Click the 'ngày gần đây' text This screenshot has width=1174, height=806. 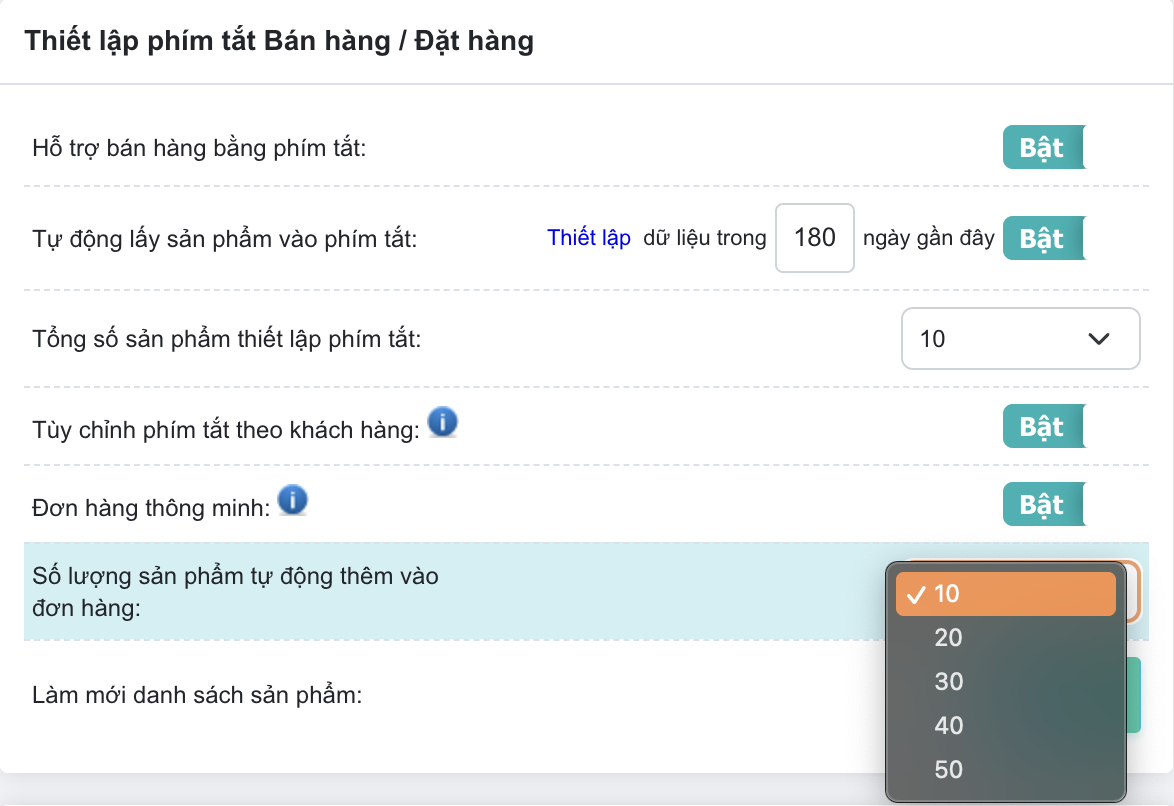tap(928, 238)
